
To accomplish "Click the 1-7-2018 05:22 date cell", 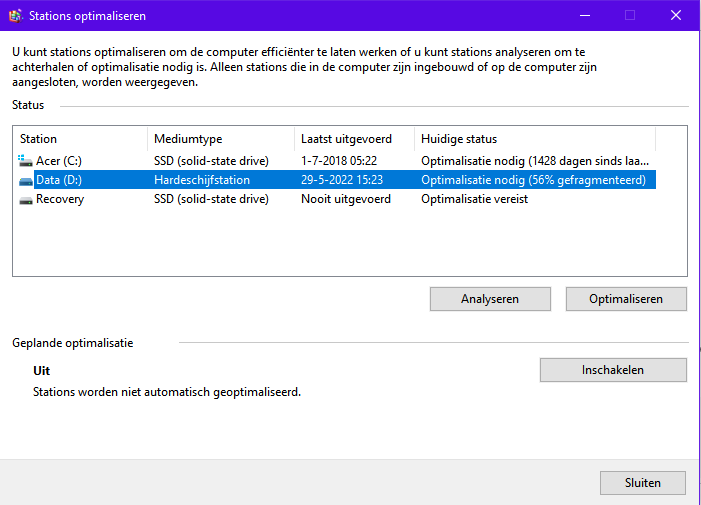I will (339, 160).
